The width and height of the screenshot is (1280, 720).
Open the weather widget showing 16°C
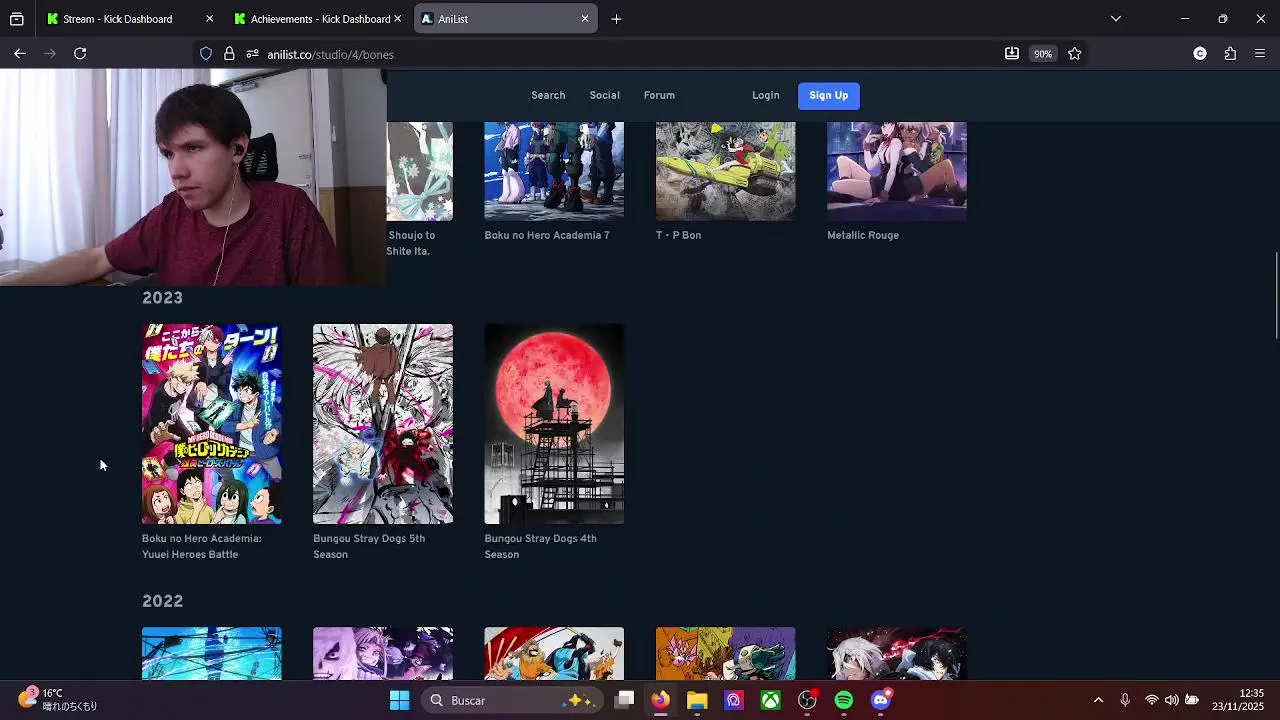point(58,700)
